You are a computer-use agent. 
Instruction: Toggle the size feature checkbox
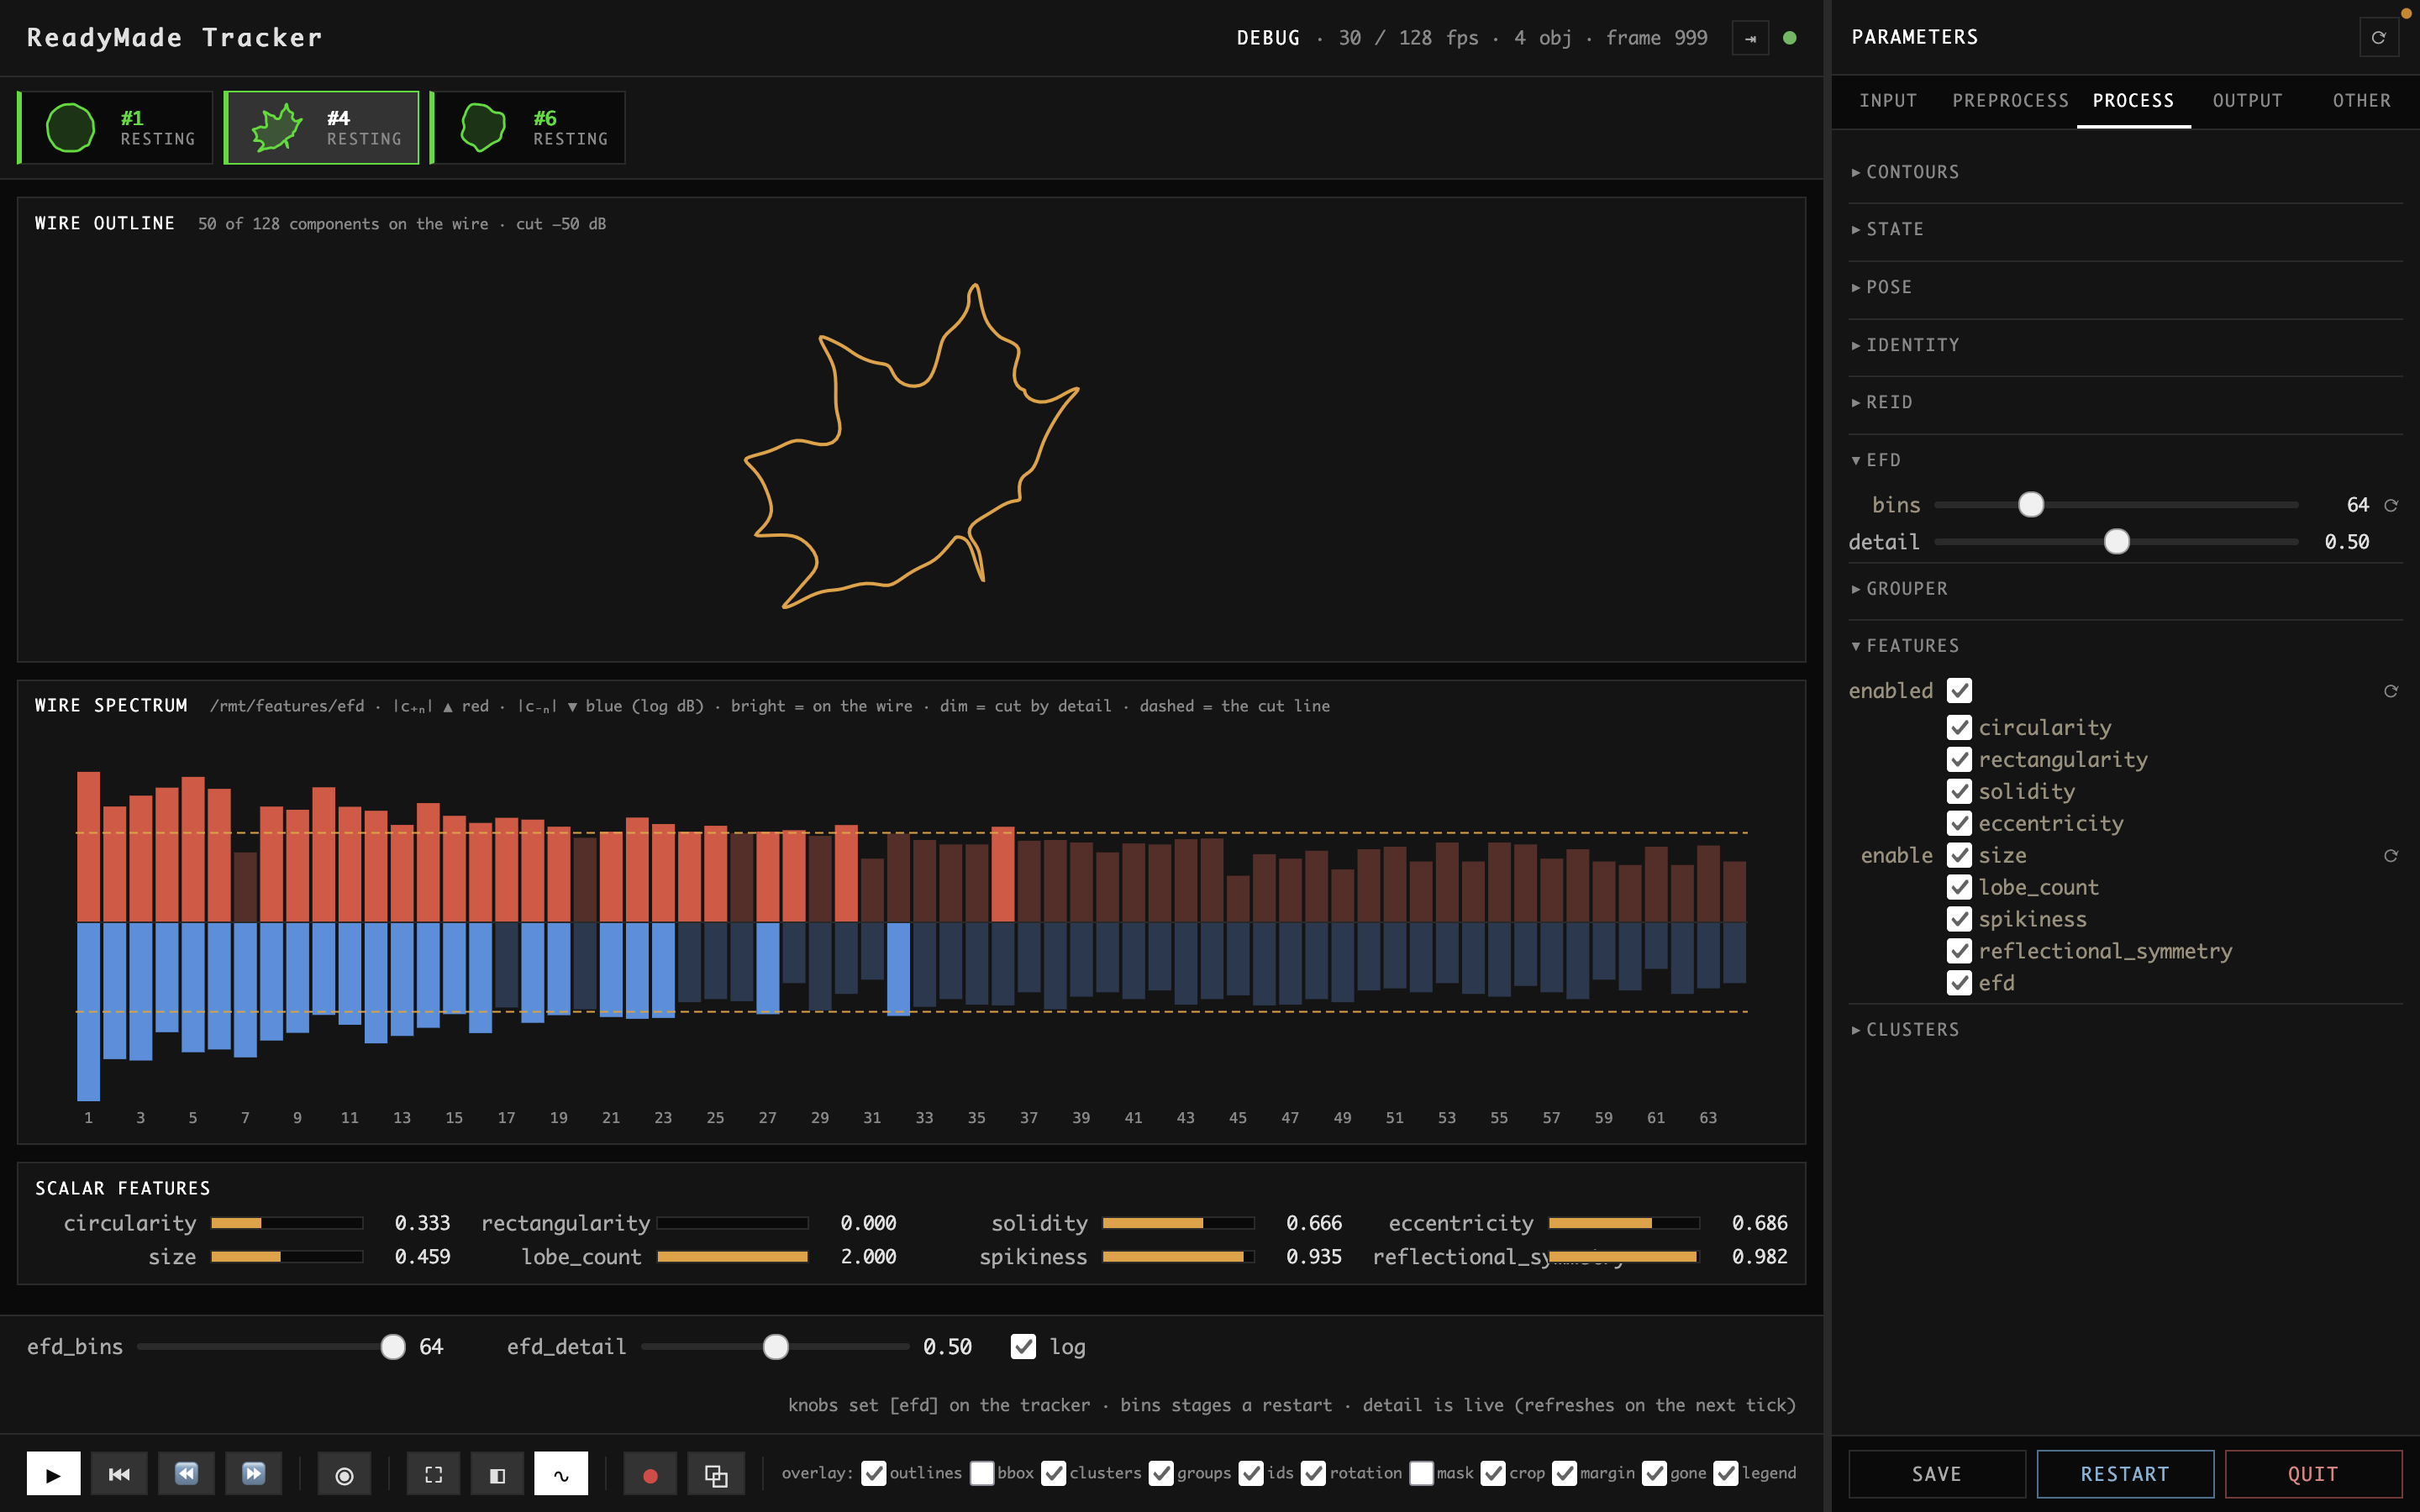[x=1959, y=856]
